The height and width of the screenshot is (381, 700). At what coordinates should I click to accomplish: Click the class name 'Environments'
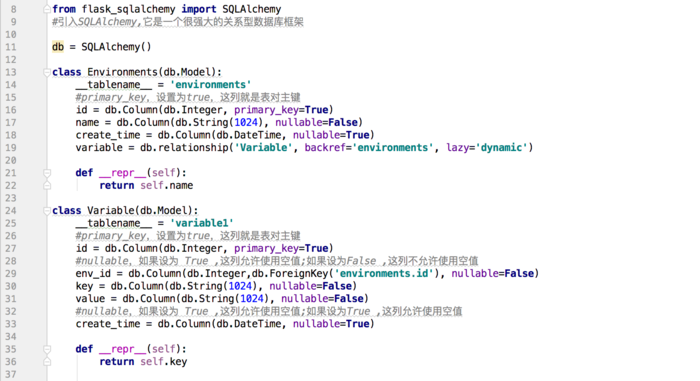[x=122, y=72]
